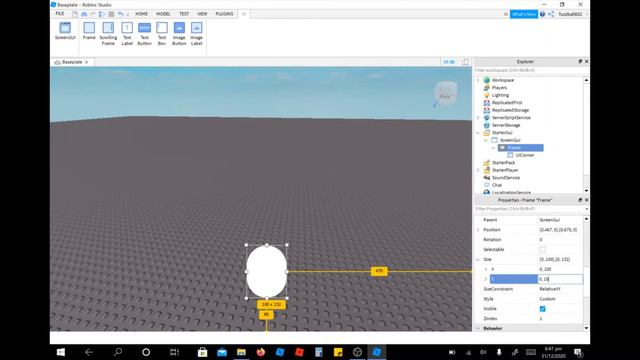
Task: Collapse the StarterGui node
Action: [478, 133]
